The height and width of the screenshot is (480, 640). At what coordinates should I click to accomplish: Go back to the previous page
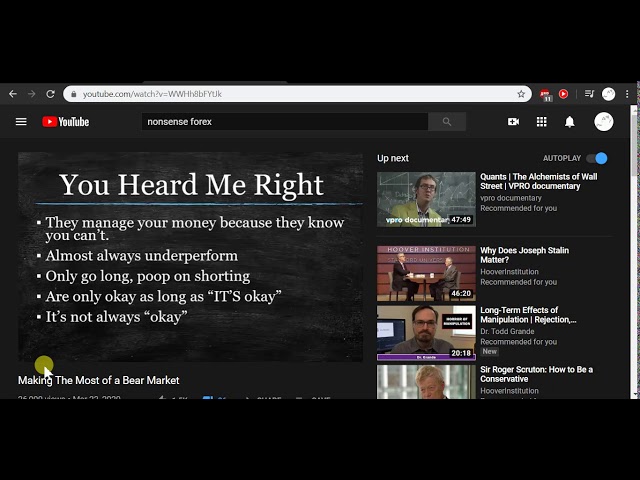pyautogui.click(x=13, y=94)
